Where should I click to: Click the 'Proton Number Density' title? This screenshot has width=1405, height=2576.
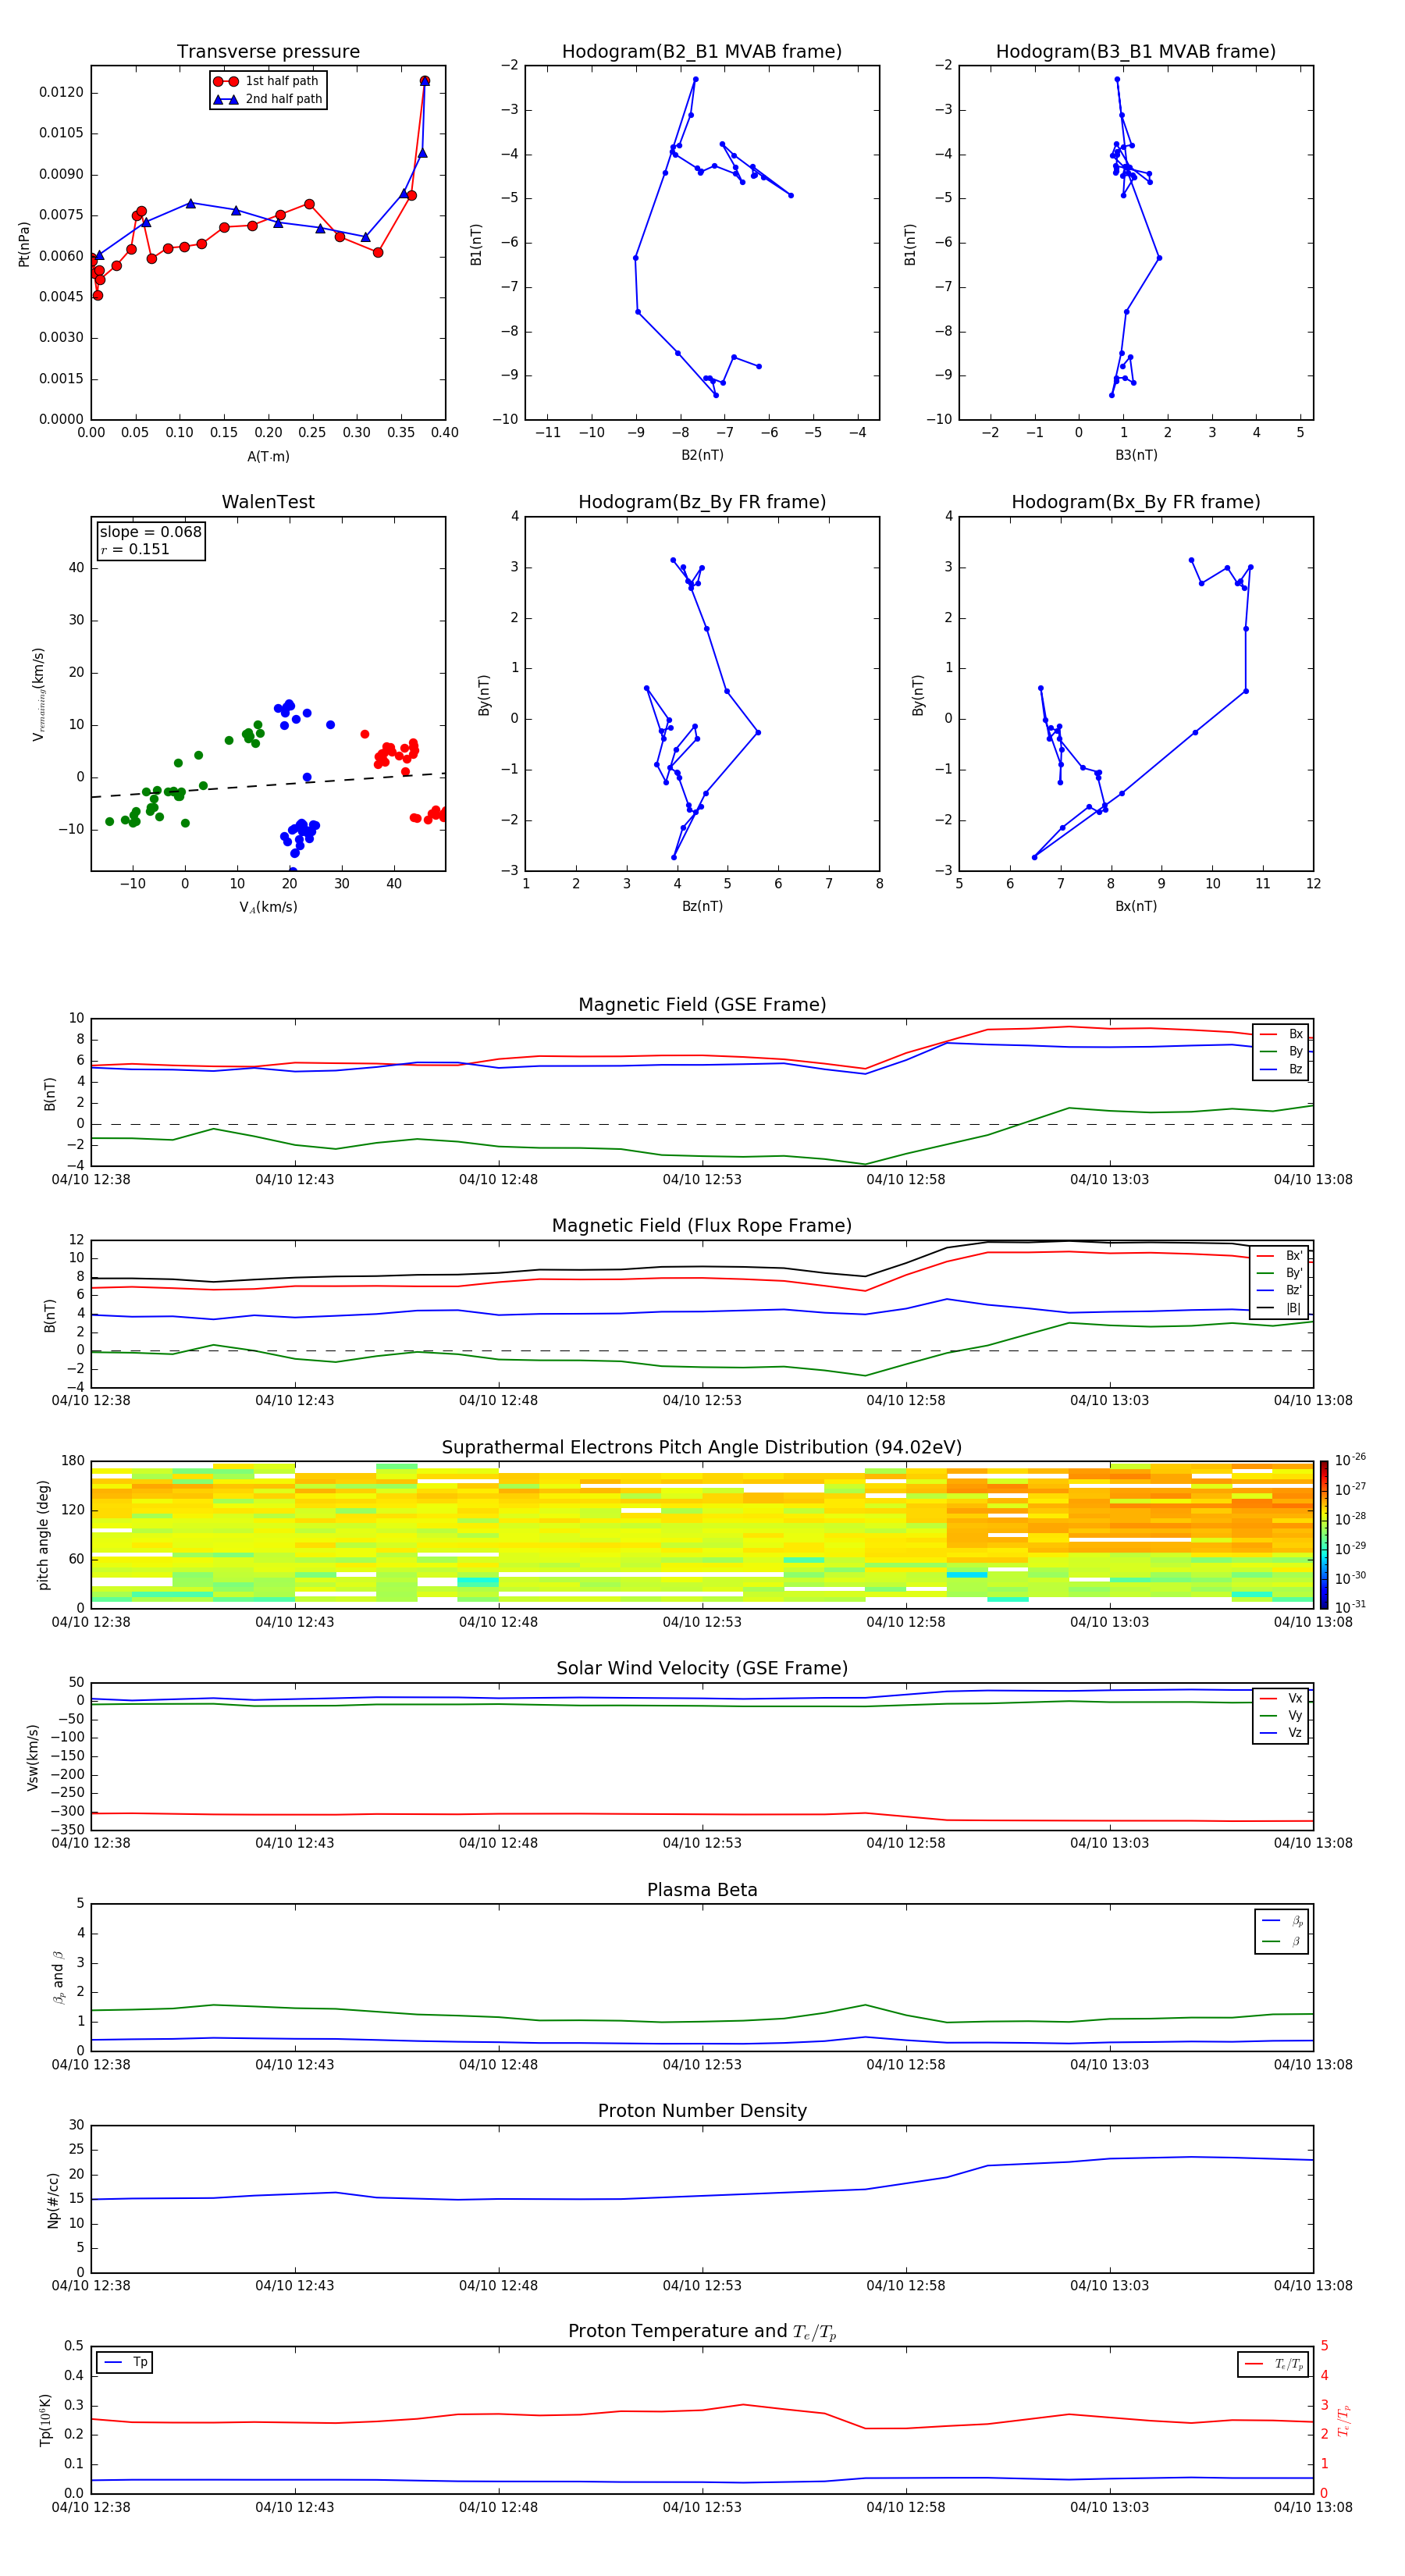point(702,2111)
